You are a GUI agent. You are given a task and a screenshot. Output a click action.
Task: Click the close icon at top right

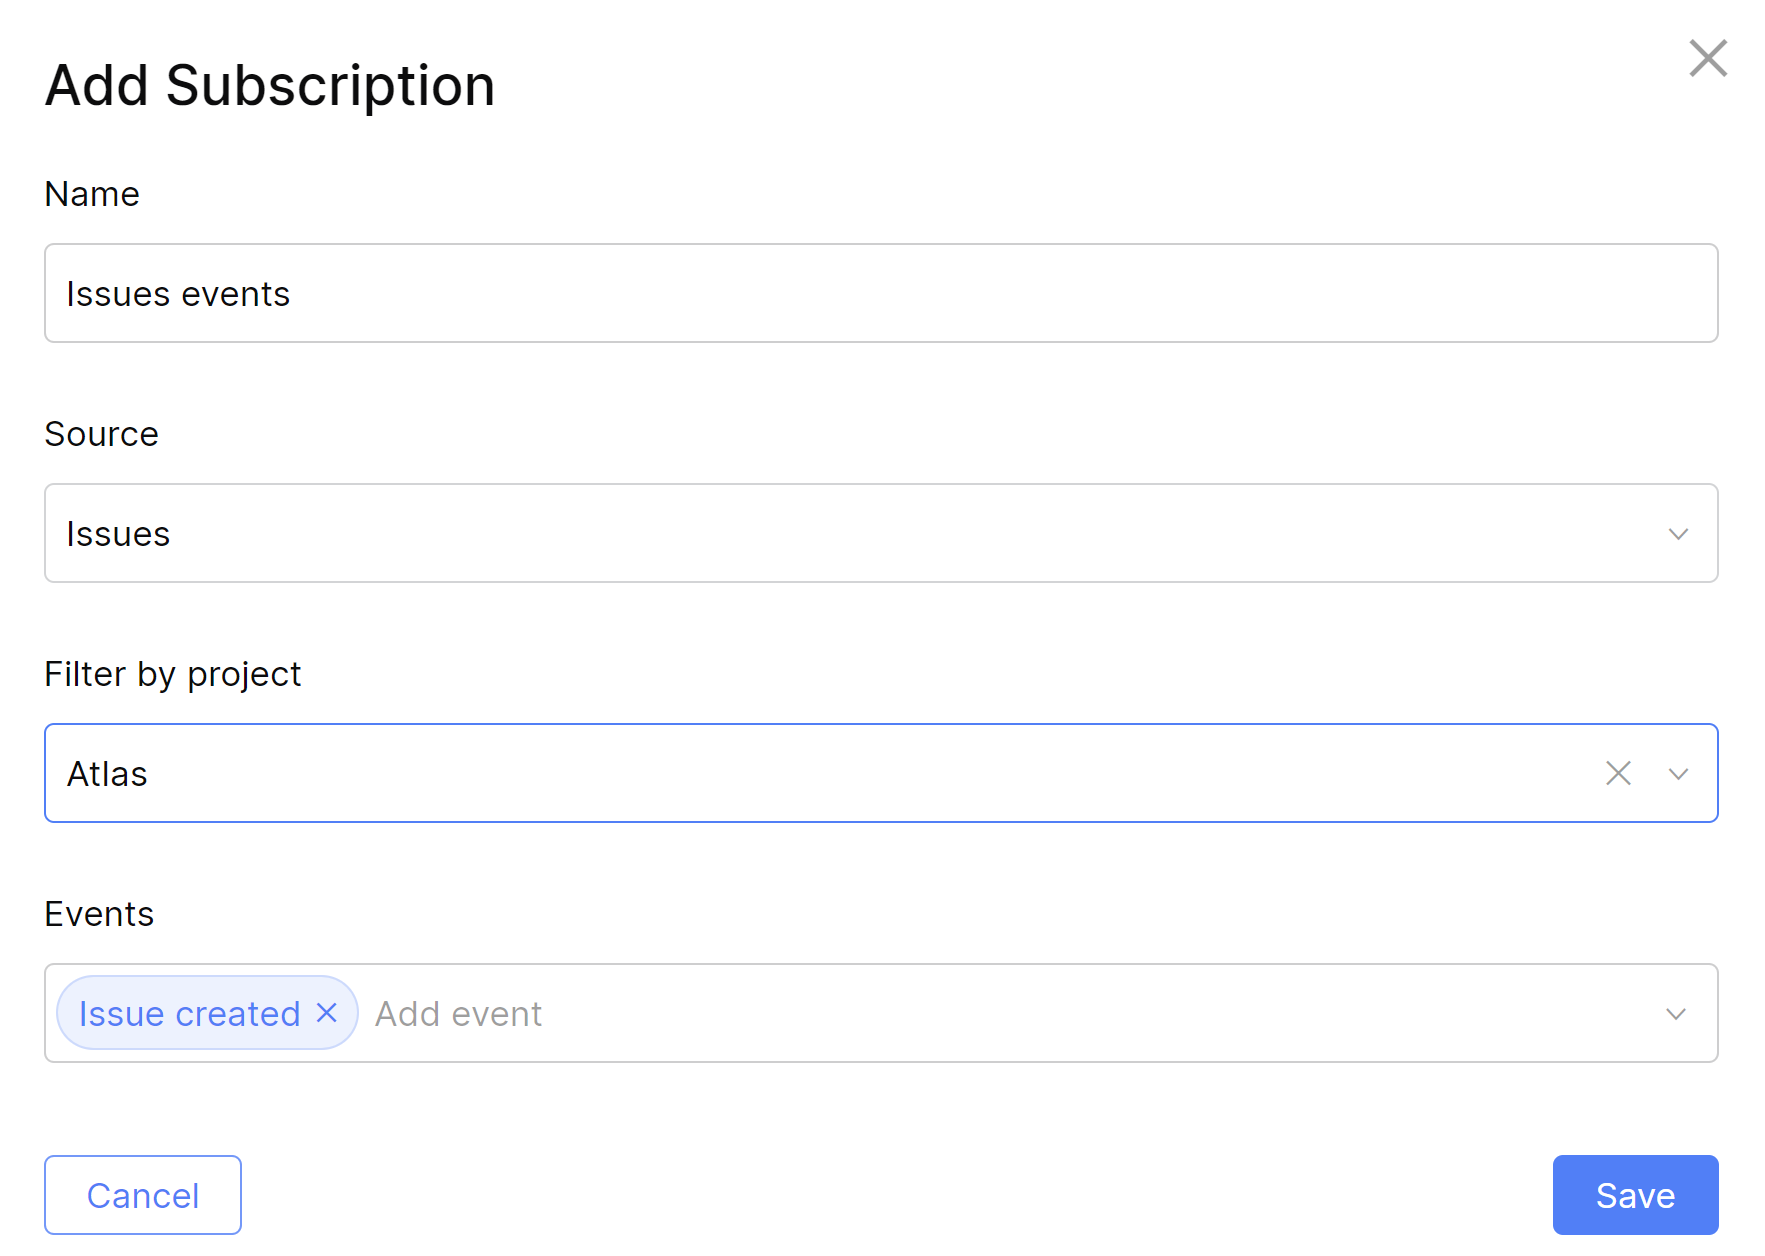coord(1708,58)
